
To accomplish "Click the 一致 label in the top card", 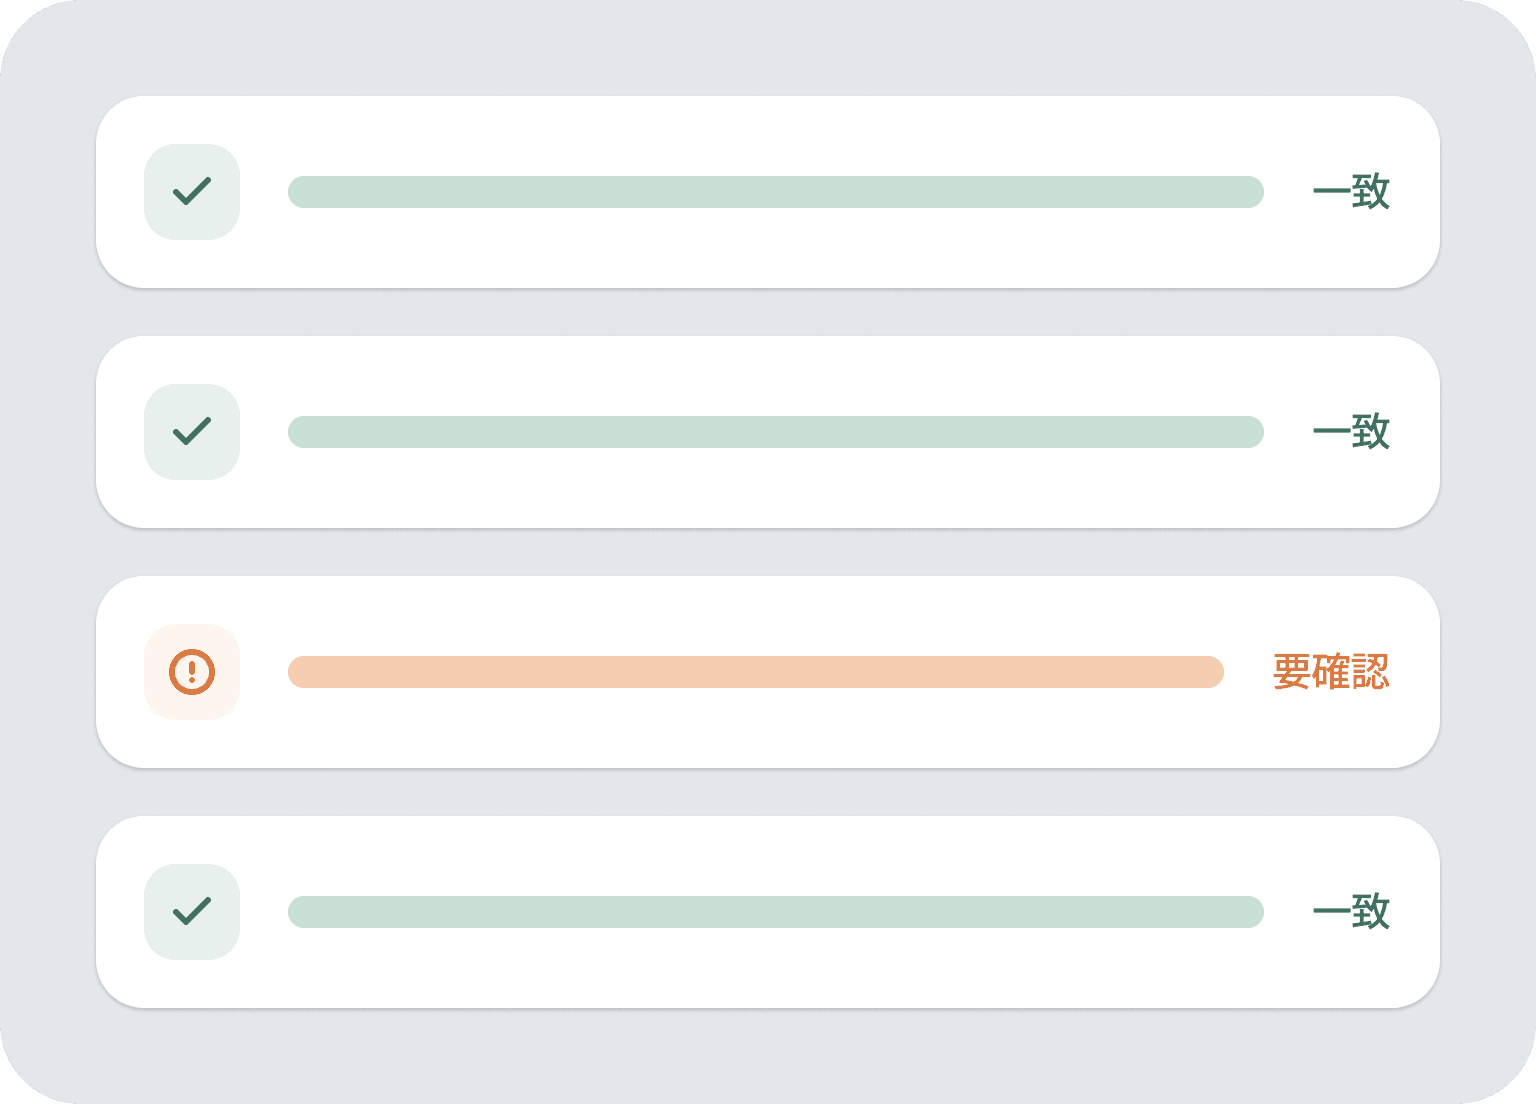I will (1351, 192).
